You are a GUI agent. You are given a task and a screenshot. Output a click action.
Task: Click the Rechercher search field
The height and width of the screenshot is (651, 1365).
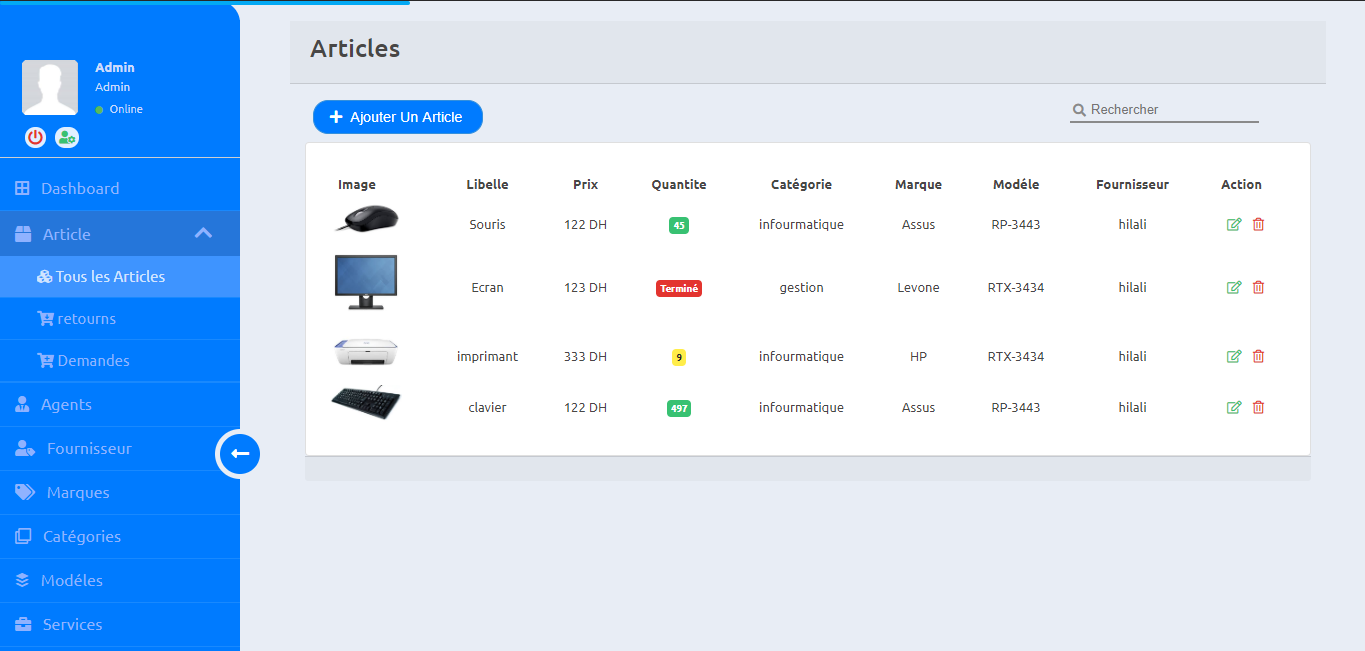(x=1172, y=110)
